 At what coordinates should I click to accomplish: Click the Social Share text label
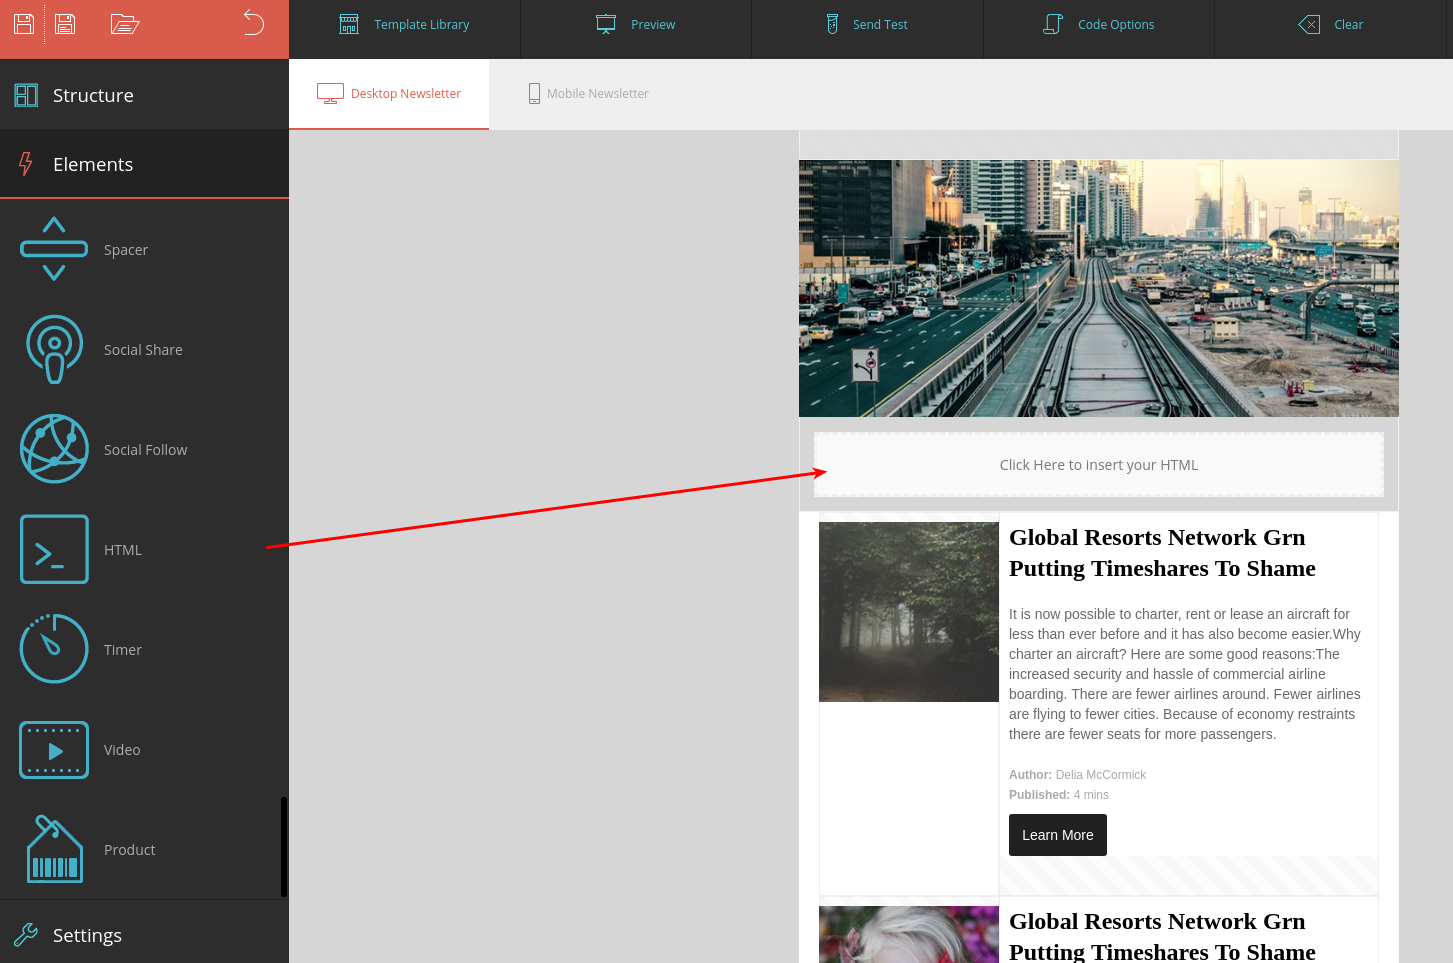(x=143, y=350)
